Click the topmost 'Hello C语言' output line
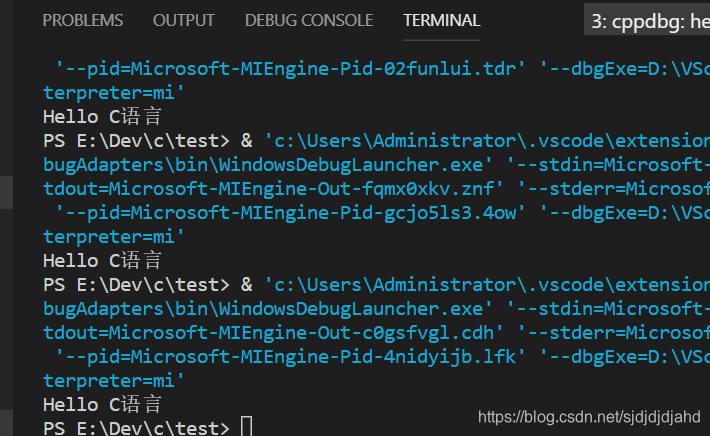The image size is (710, 436). click(102, 117)
